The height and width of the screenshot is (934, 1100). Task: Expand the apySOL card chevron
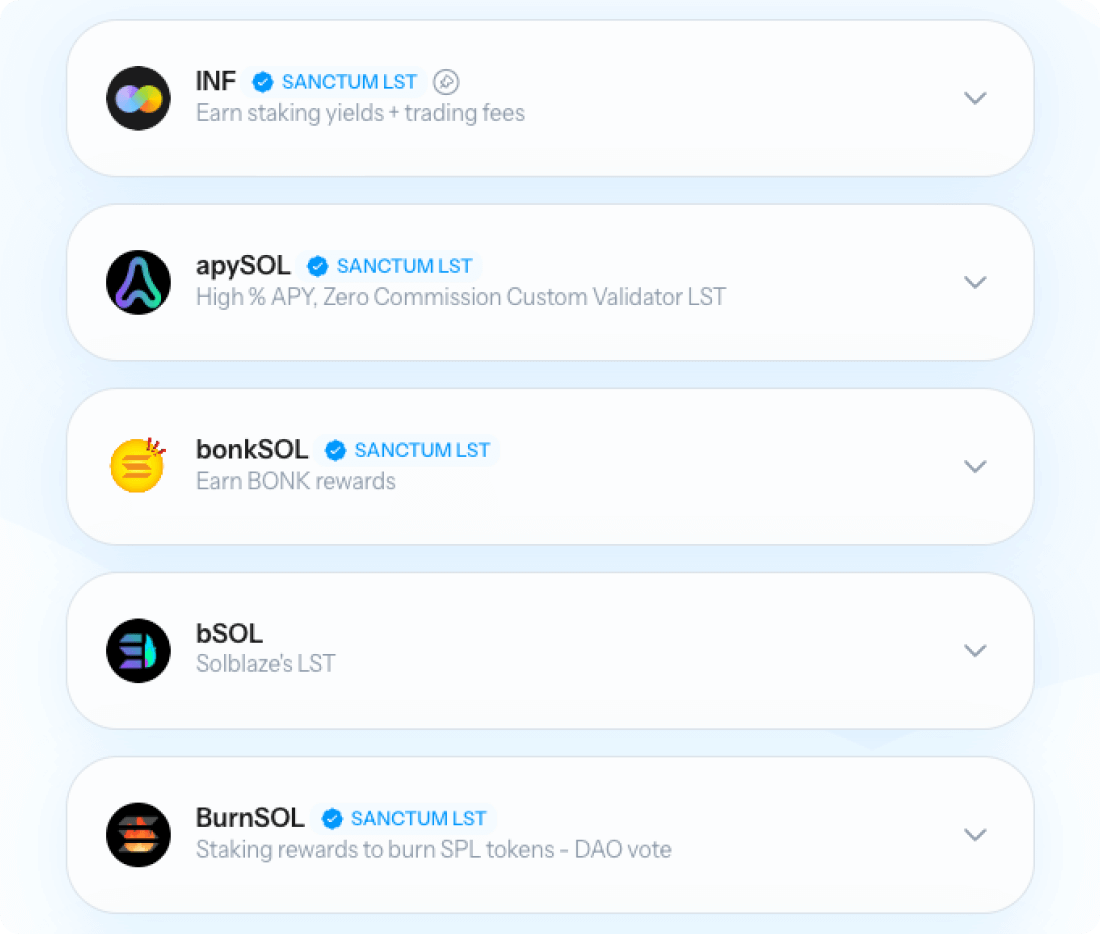click(975, 282)
